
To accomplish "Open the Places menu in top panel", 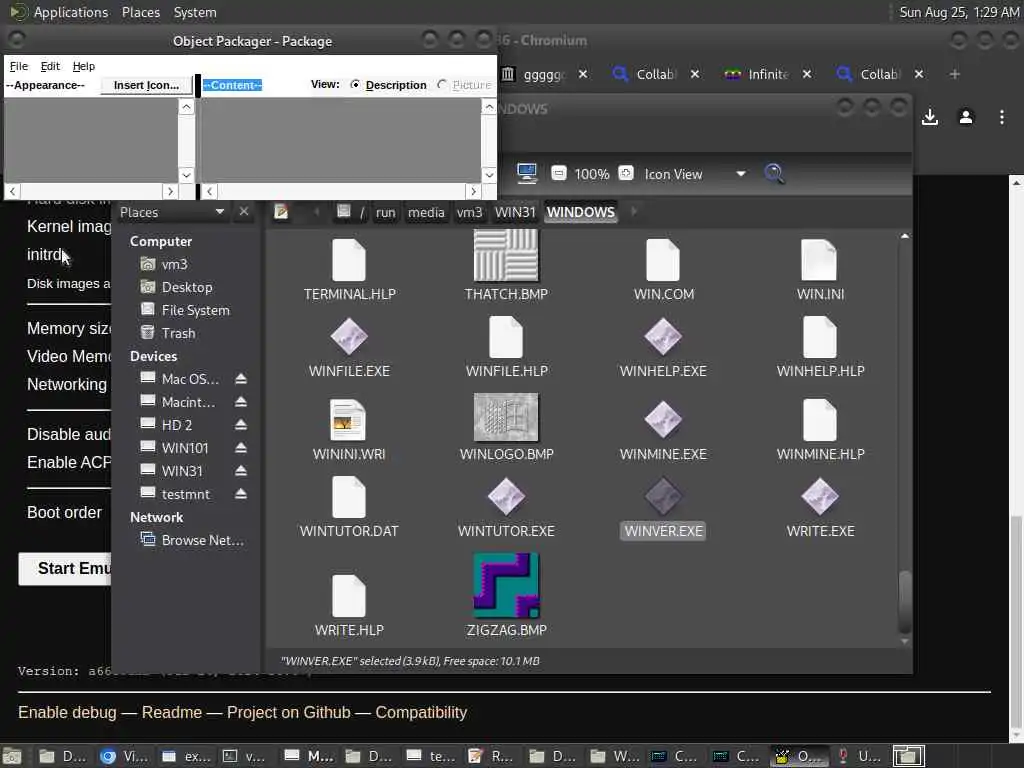I will pos(141,12).
